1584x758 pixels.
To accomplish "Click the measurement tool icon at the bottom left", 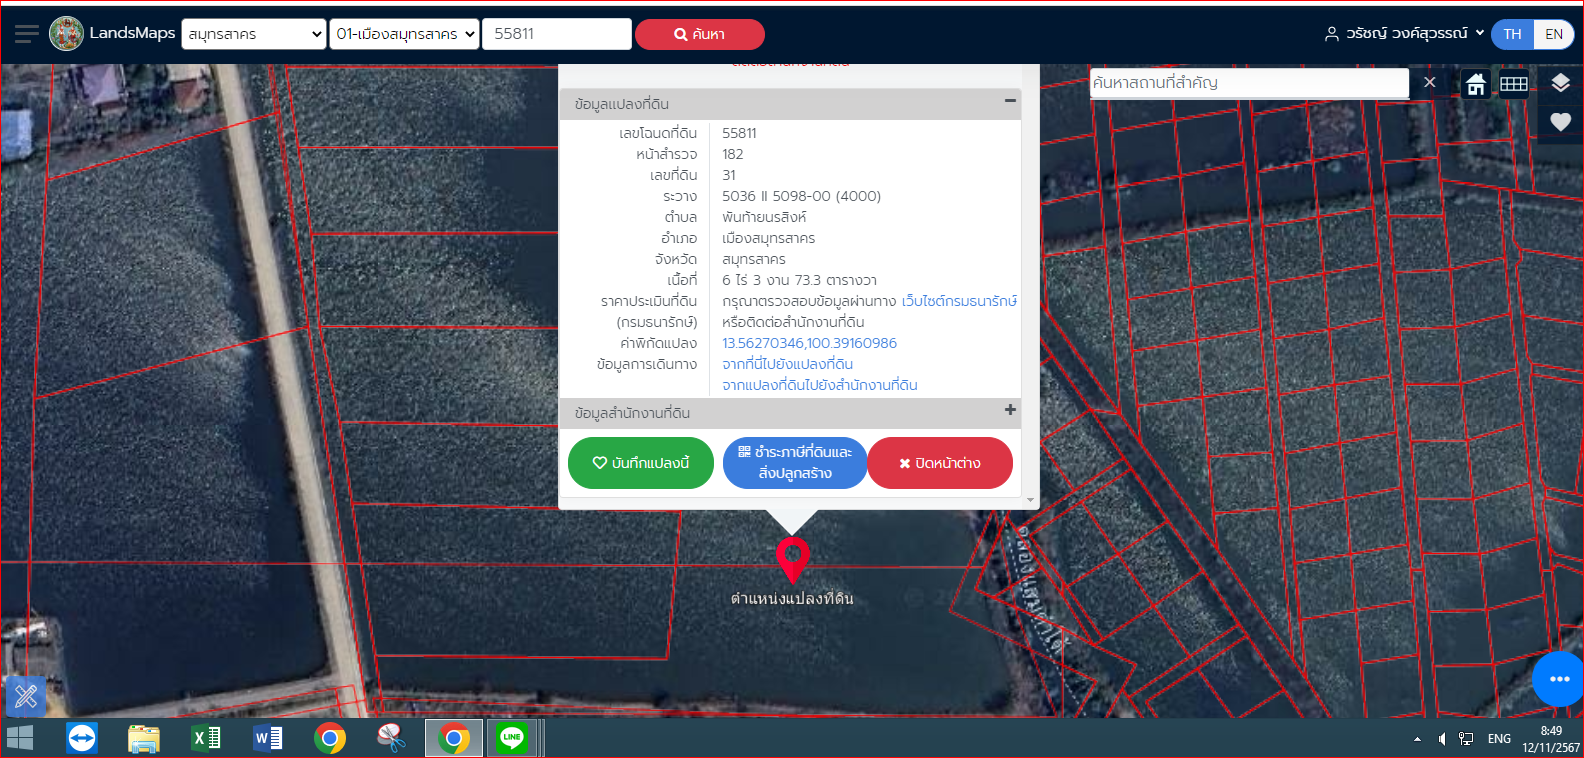I will tap(26, 696).
